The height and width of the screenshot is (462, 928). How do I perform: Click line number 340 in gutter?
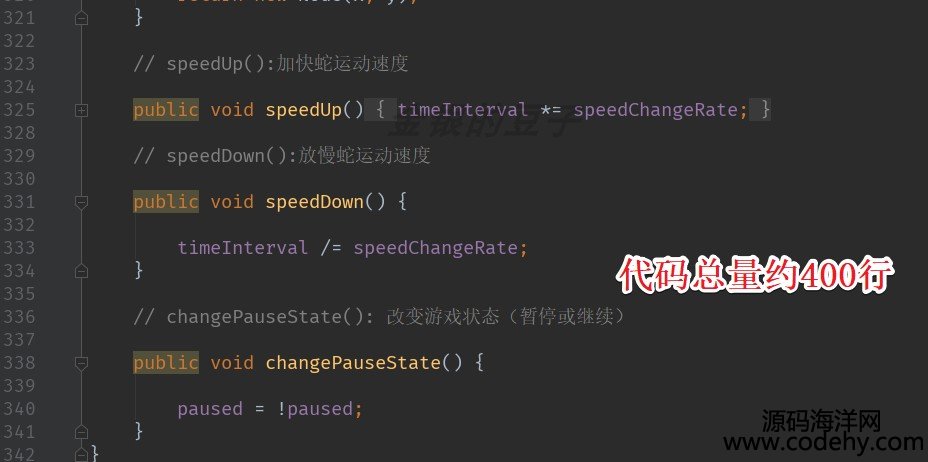coord(19,409)
